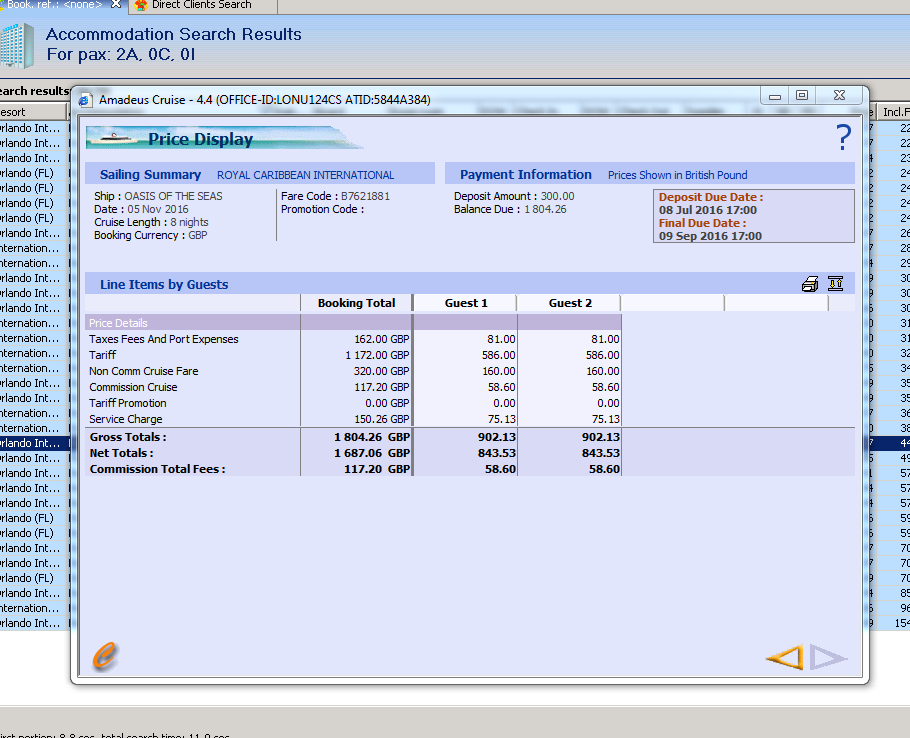910x738 pixels.
Task: Click the Booking Total column header
Action: click(x=356, y=303)
